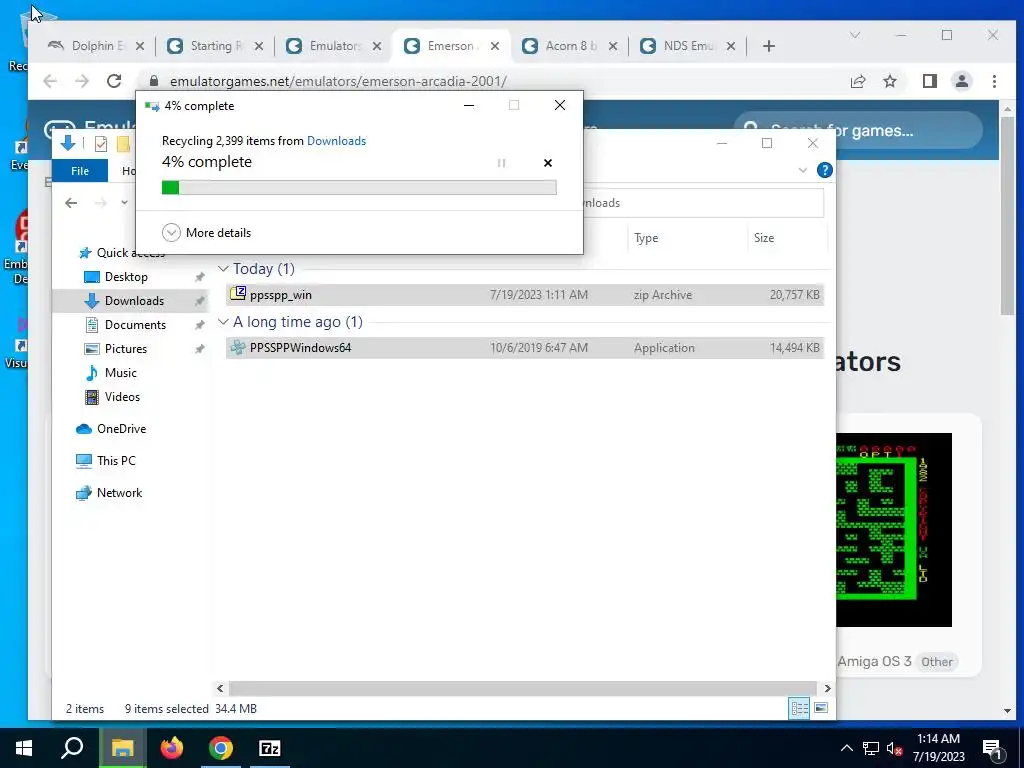
Task: Open Firefox from the taskbar
Action: coord(172,748)
